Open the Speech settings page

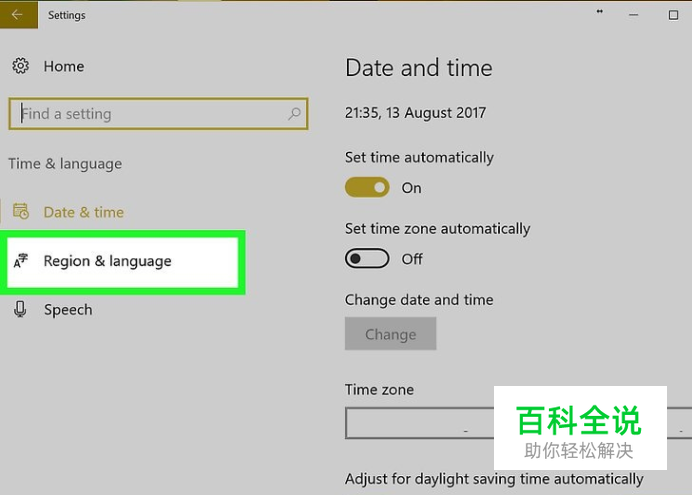[x=68, y=310]
